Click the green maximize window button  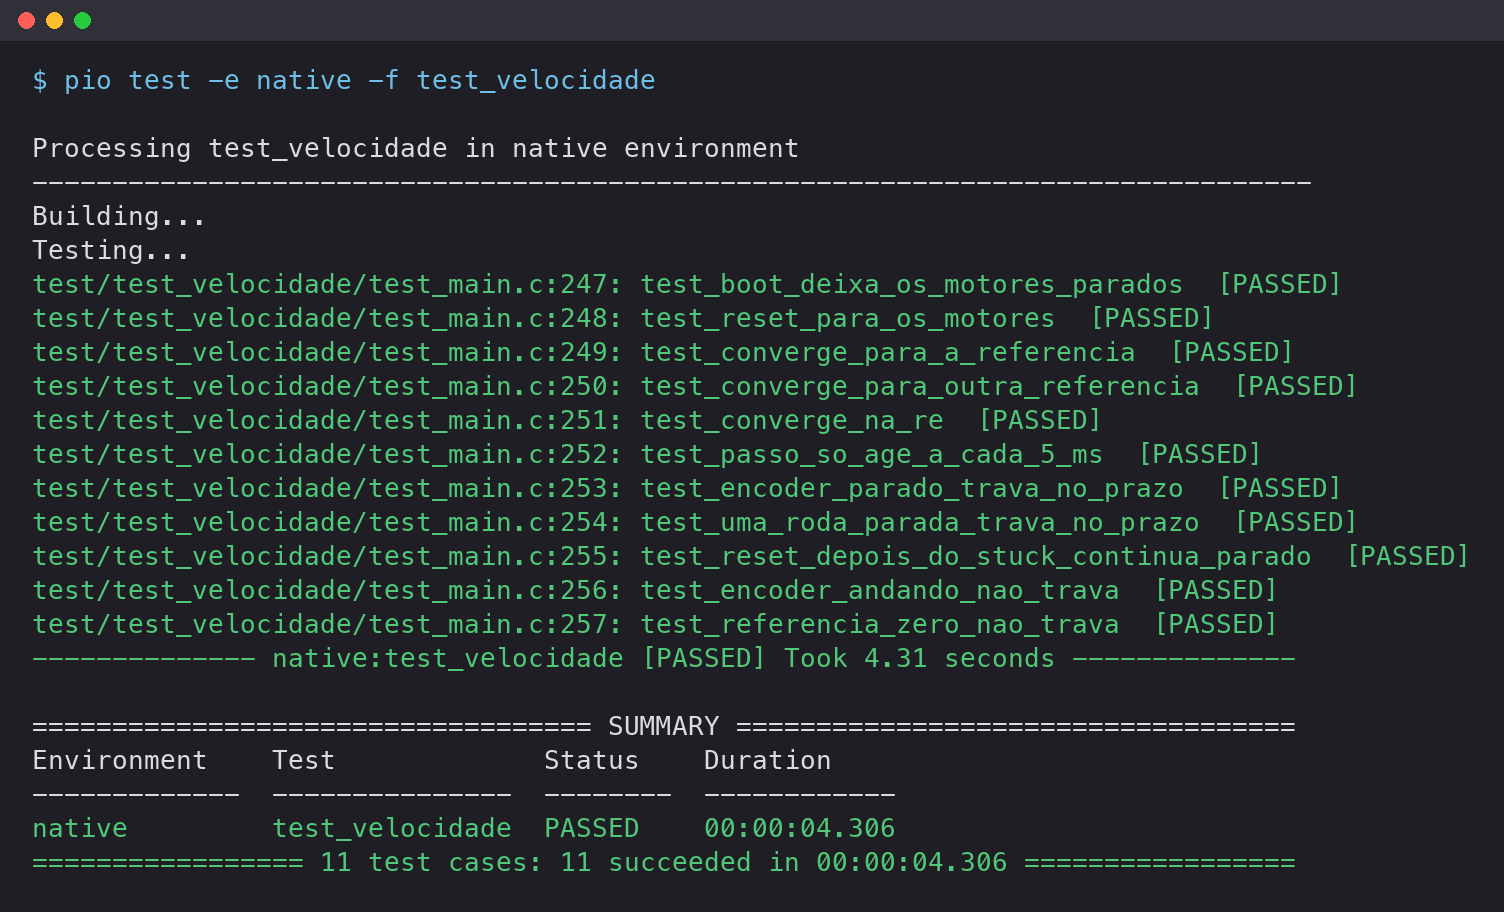click(x=83, y=20)
